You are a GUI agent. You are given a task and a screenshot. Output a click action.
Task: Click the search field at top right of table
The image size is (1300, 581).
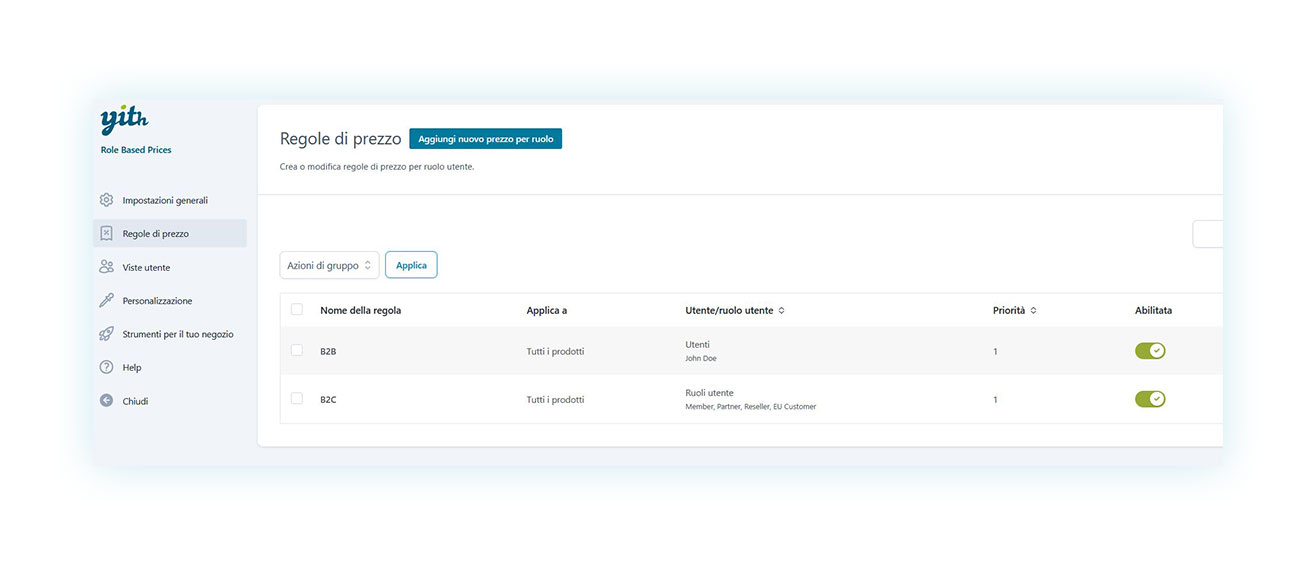[1208, 234]
